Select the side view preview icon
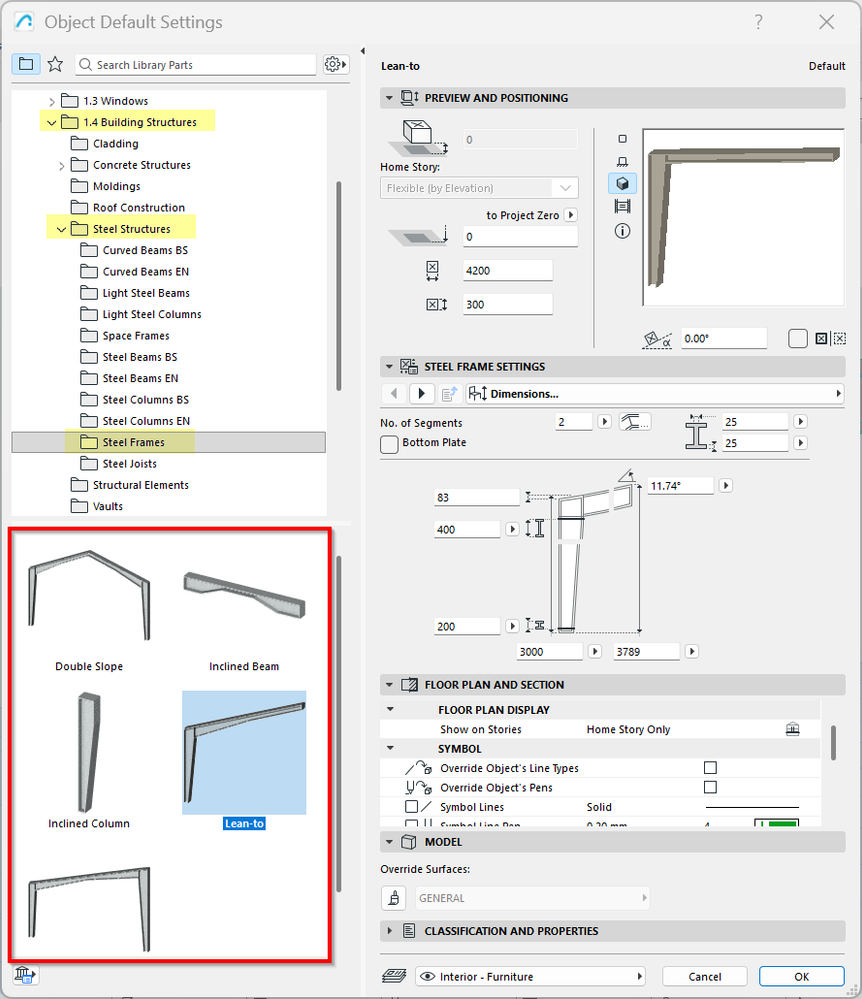Screen dimensions: 862x999 622,162
